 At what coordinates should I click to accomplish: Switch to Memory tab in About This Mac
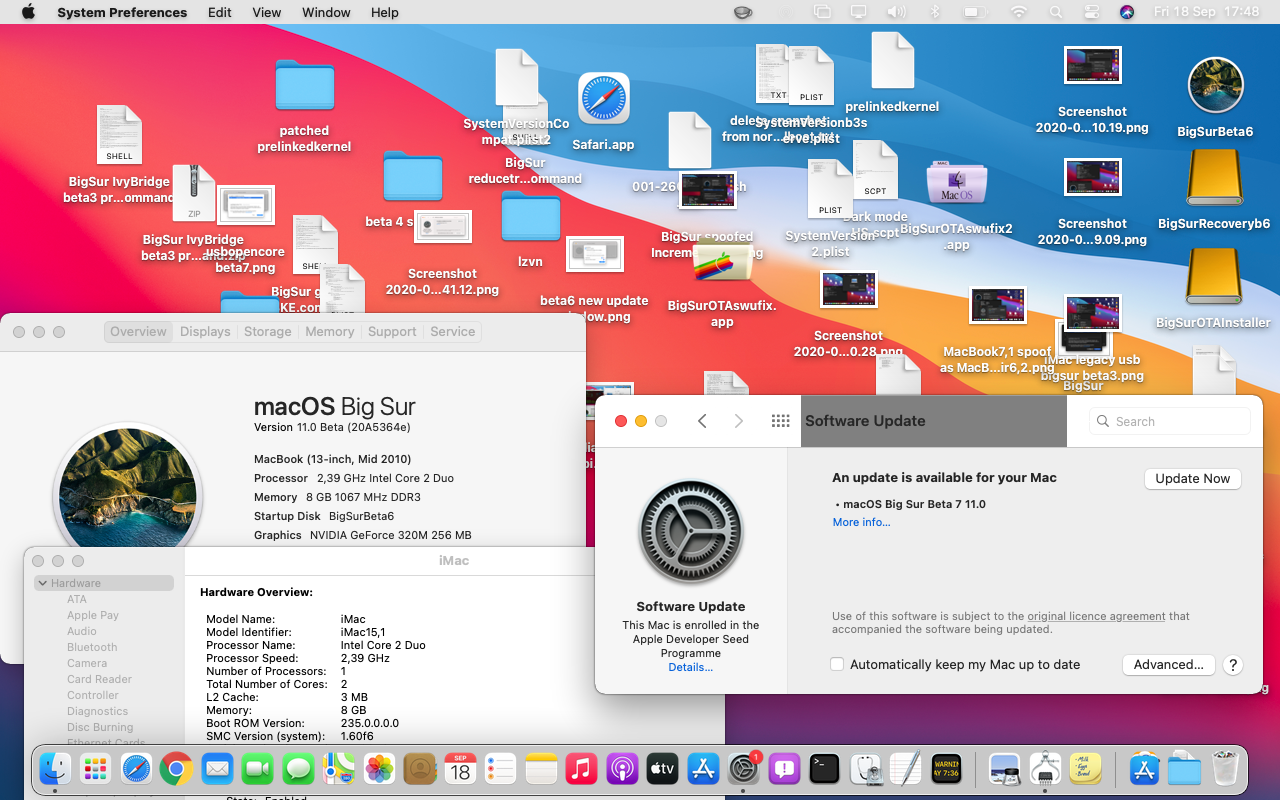(330, 331)
